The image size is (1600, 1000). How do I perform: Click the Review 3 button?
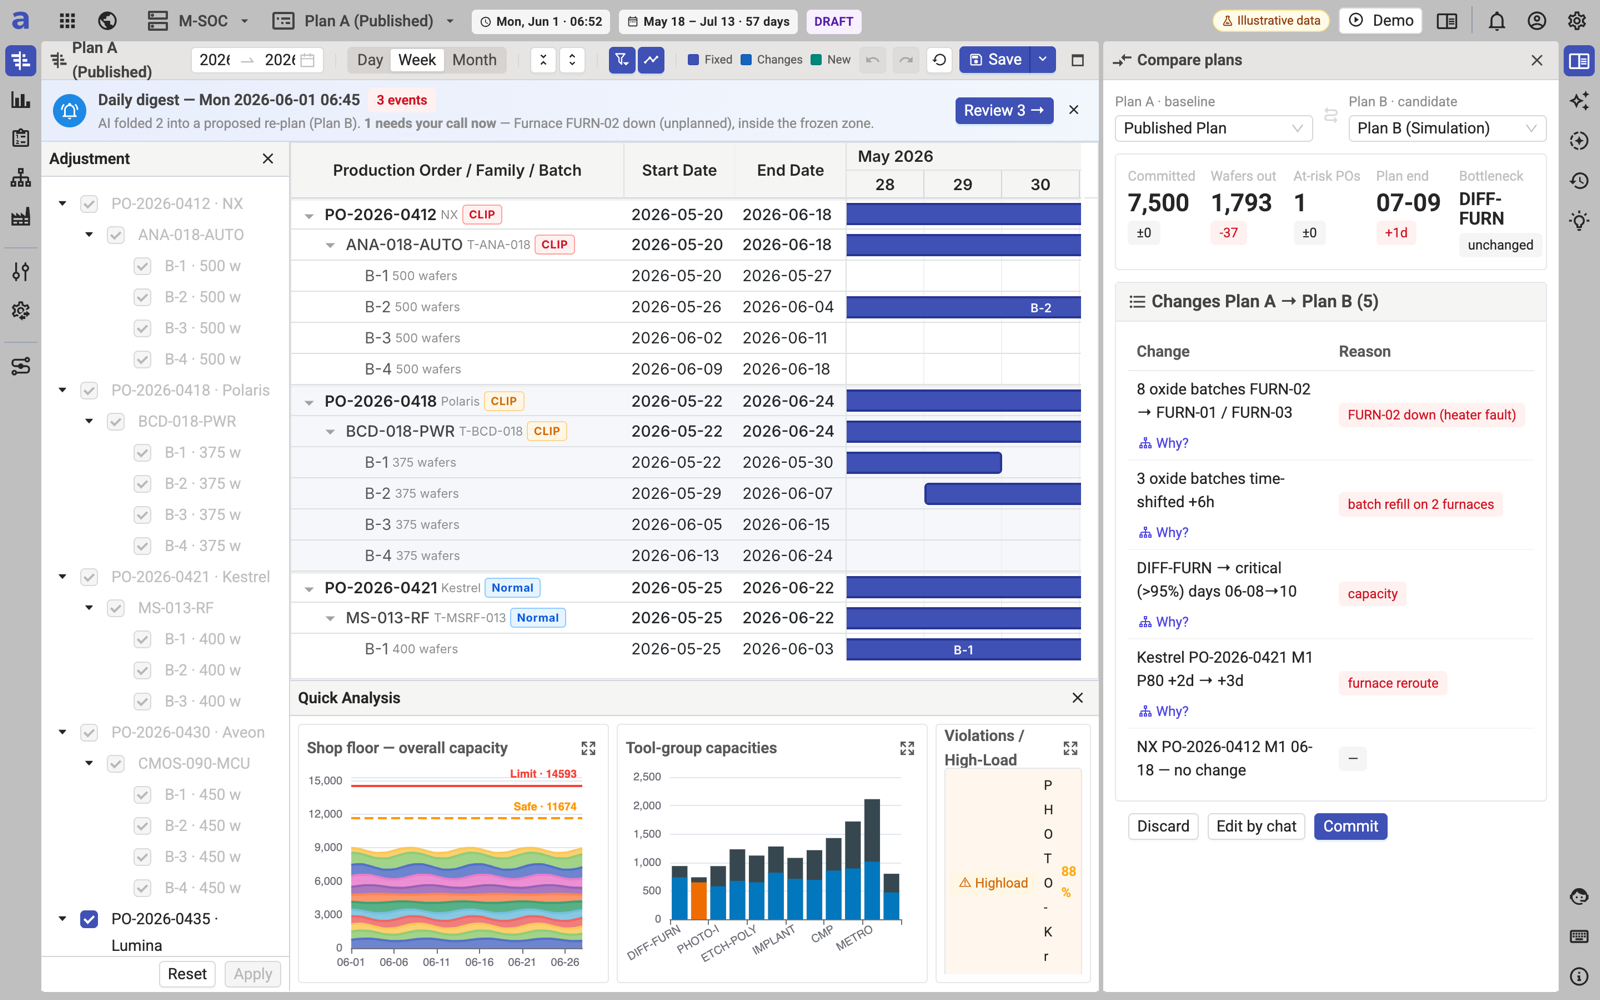[x=1003, y=110]
